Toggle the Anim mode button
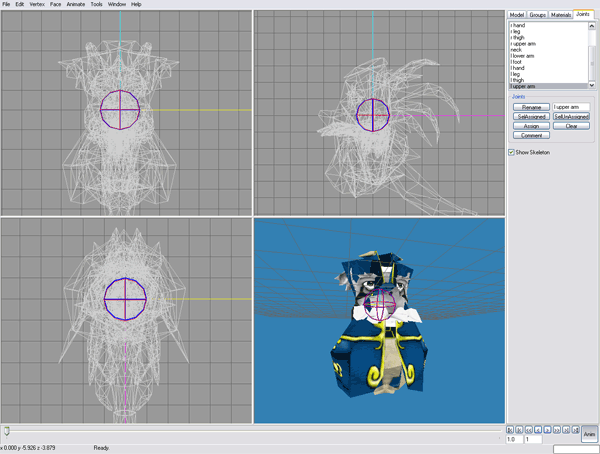Viewport: 600px width, 454px height. tap(590, 434)
